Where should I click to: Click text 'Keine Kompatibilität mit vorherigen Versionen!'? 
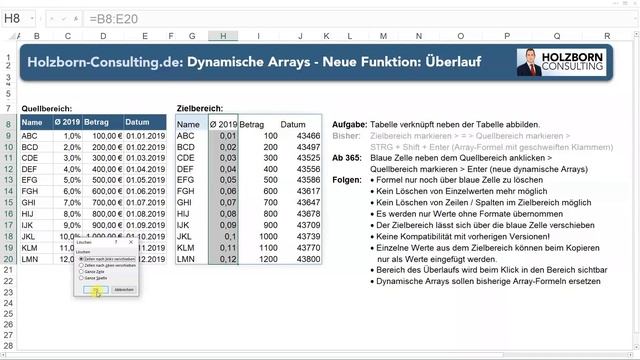tap(463, 236)
